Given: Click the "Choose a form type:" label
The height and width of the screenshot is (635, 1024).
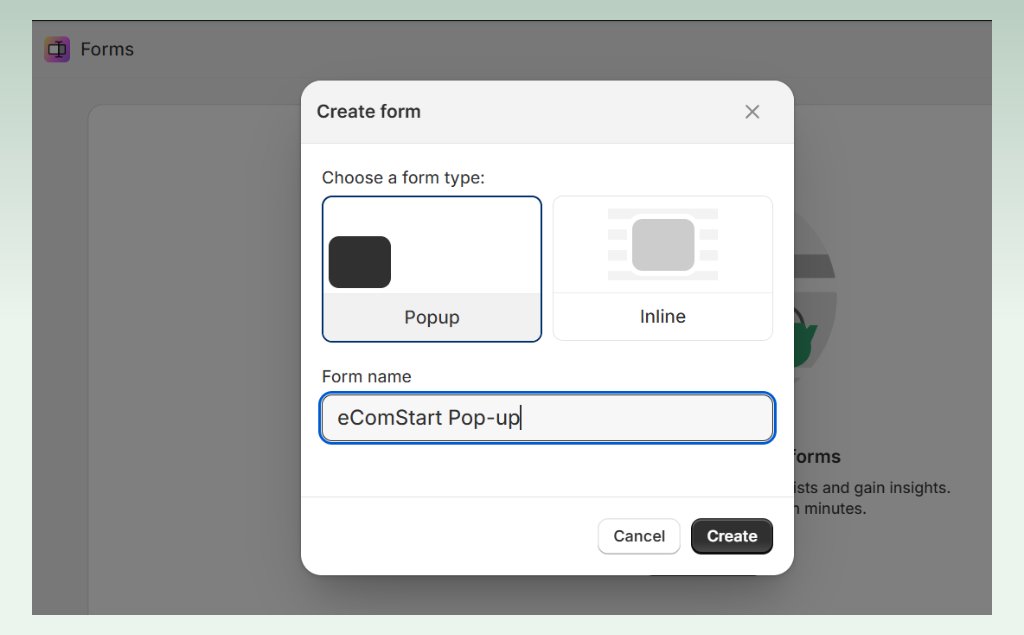Looking at the screenshot, I should [403, 178].
